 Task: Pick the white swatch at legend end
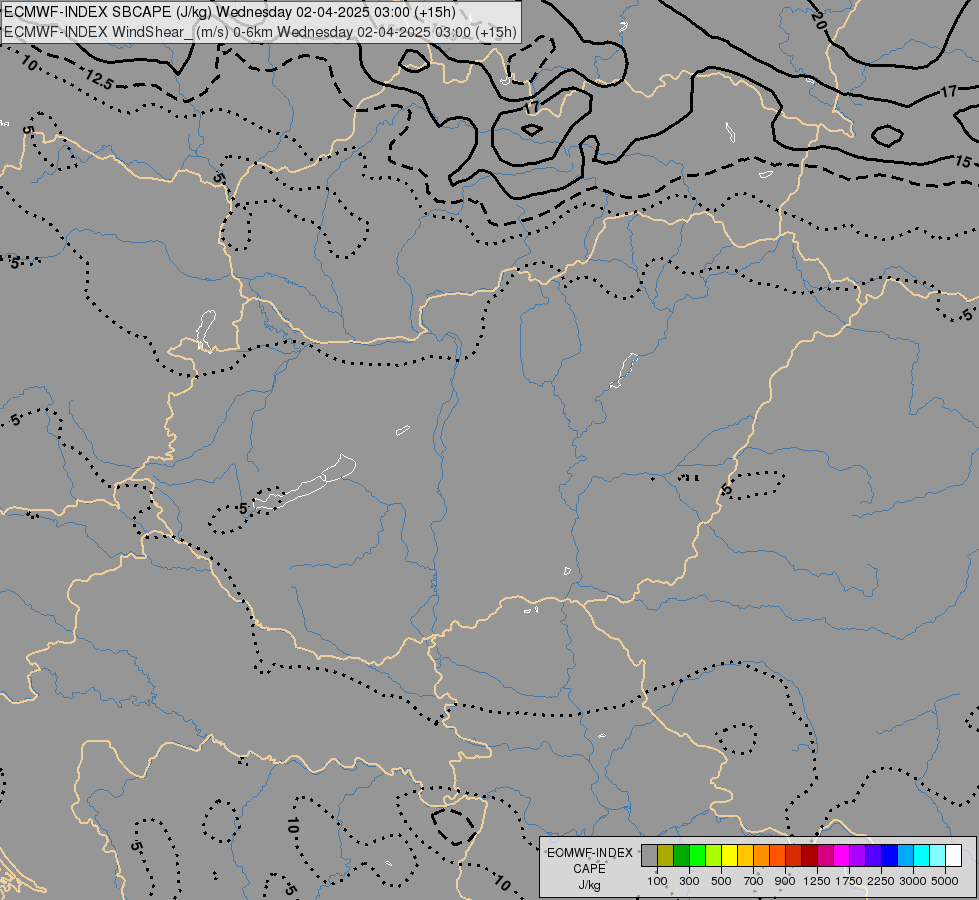954,855
